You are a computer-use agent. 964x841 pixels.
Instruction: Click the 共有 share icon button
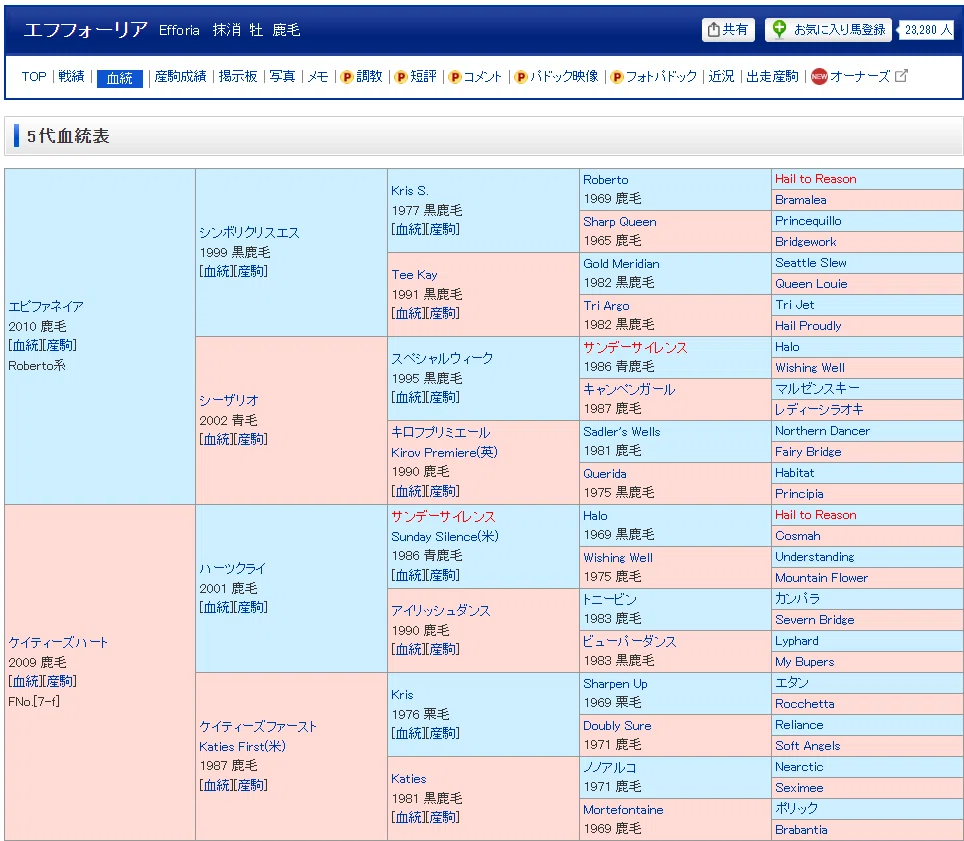[728, 30]
